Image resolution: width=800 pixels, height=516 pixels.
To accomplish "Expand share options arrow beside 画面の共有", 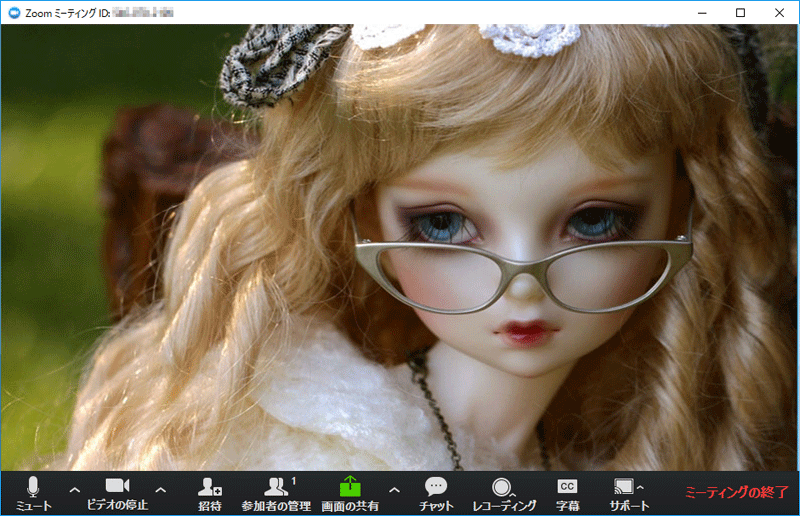I will point(394,489).
